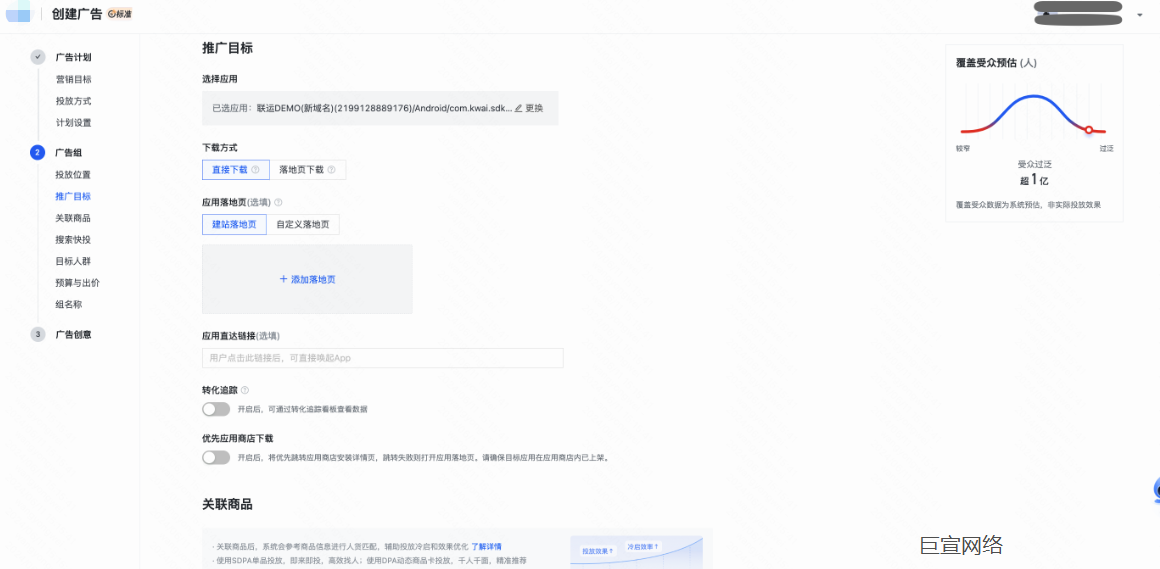Click the help icon beside 落地页下载
The image size is (1160, 569).
tap(331, 170)
